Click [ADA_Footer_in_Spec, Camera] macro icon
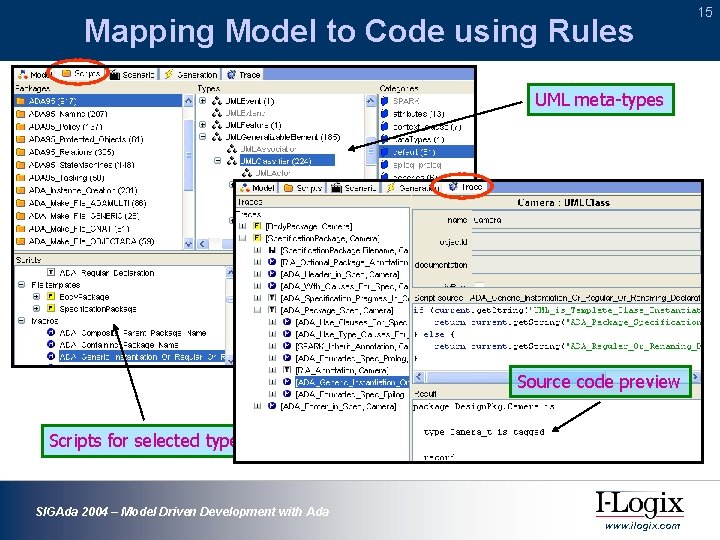 (272, 406)
